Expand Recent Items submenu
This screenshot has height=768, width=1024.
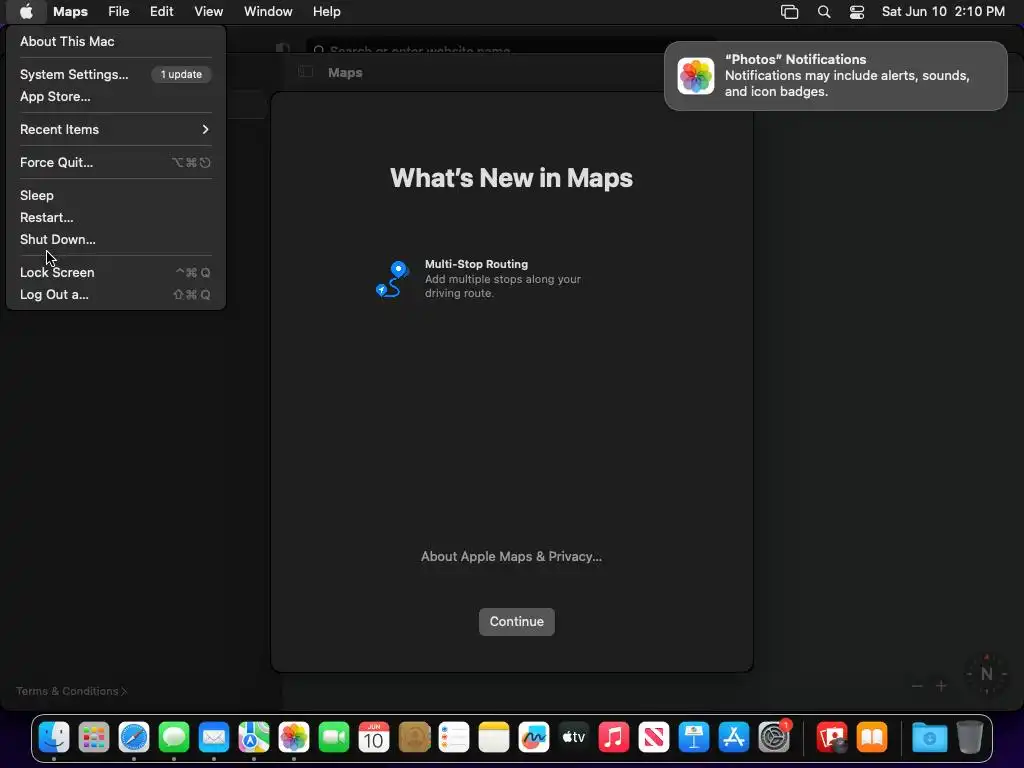coord(116,129)
